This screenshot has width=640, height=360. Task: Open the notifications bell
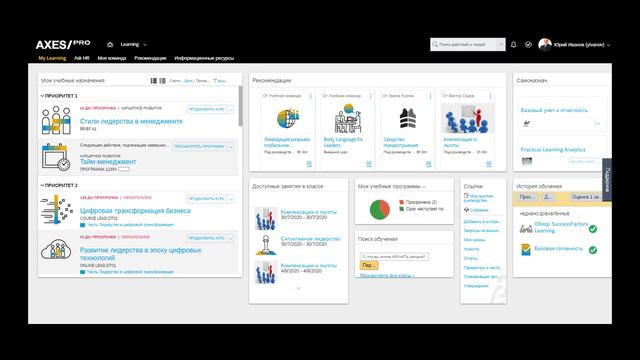[x=513, y=44]
